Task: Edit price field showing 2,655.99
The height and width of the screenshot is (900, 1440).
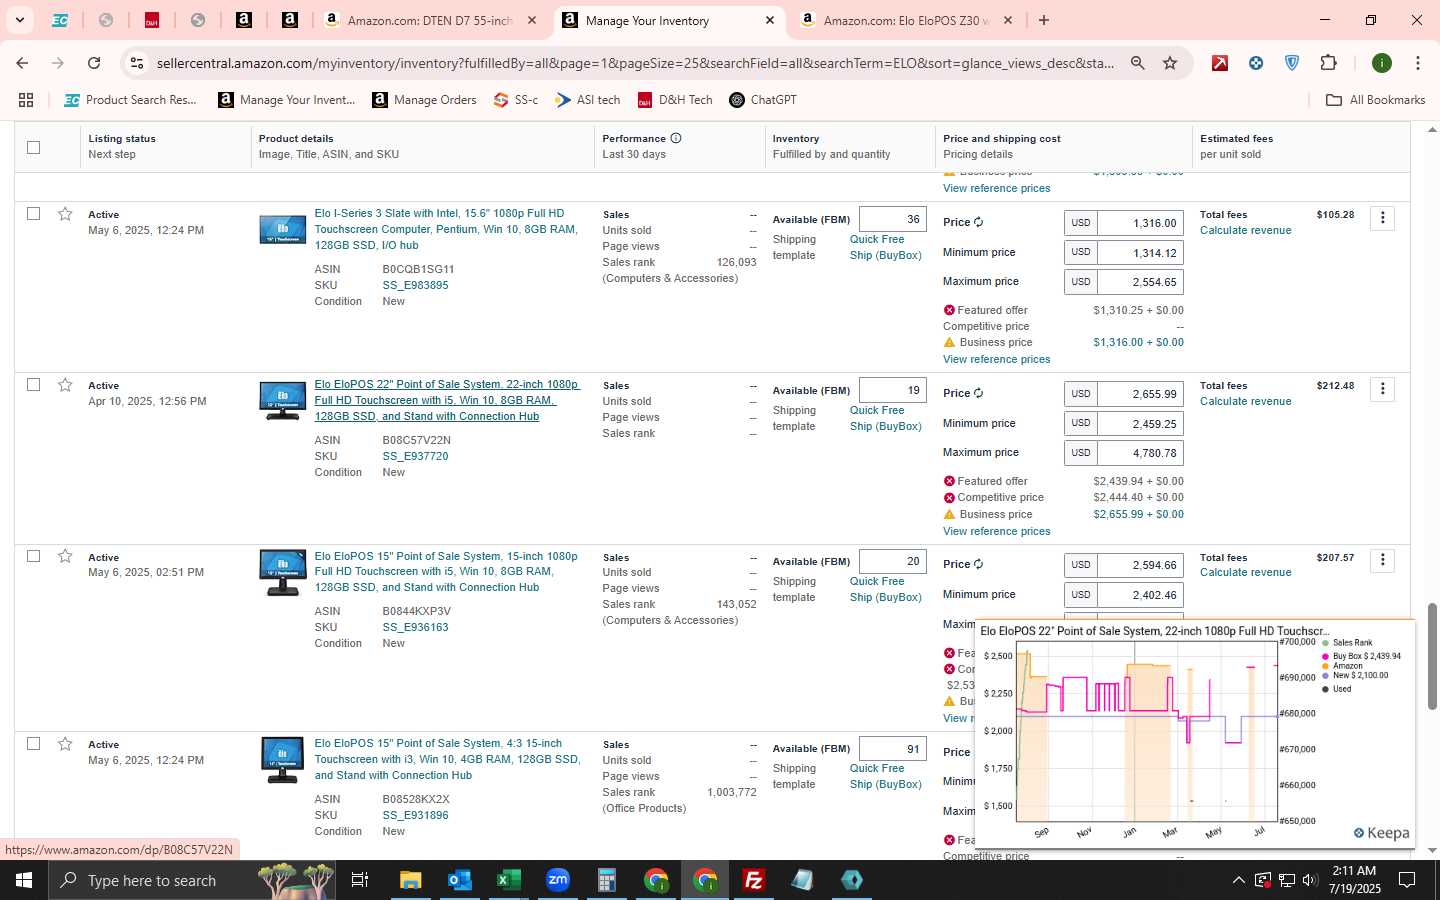Action: (1140, 394)
